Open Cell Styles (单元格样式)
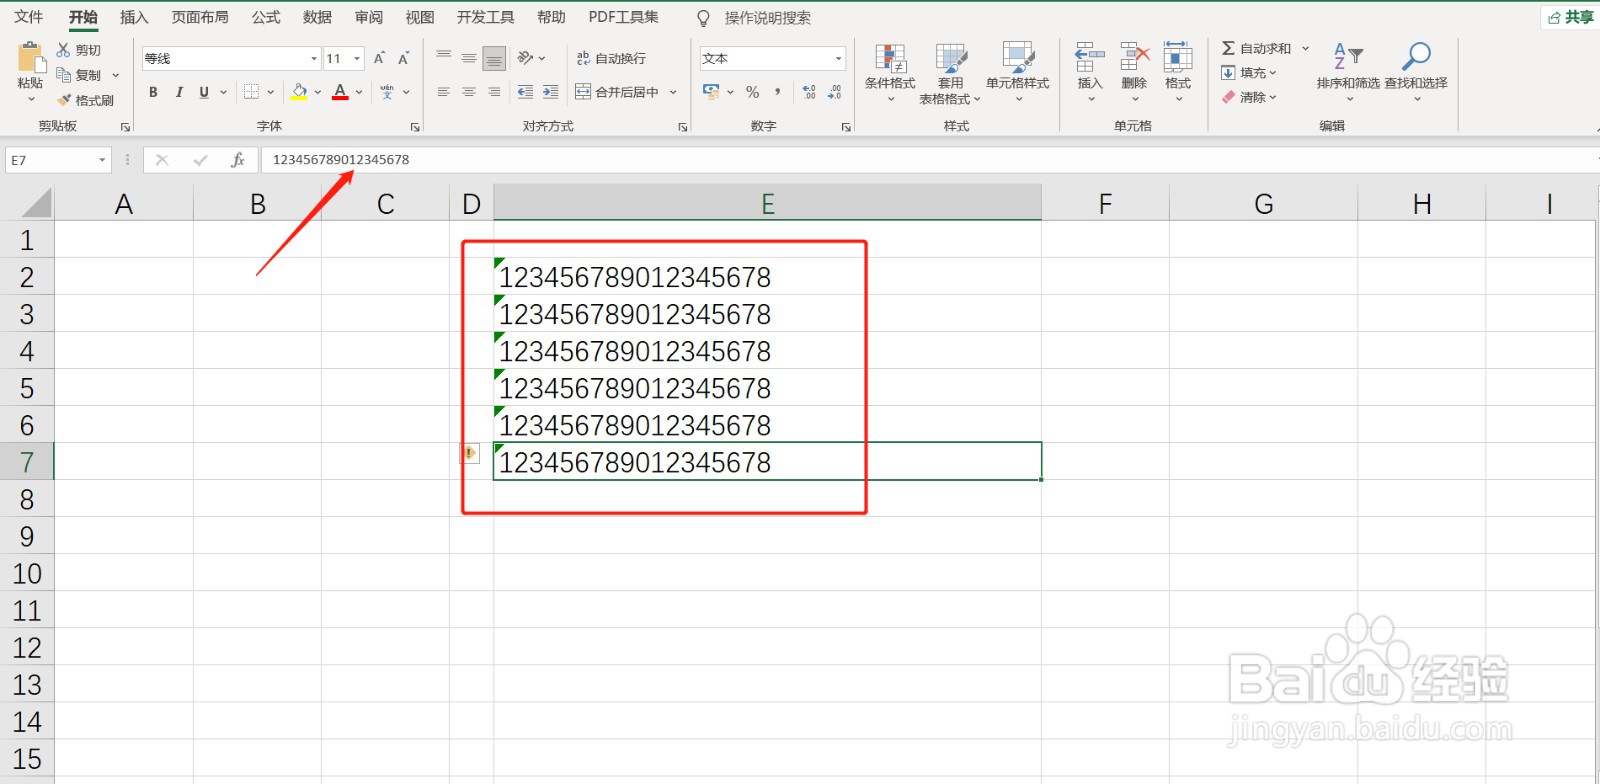Viewport: 1600px width, 784px height. (x=1018, y=72)
